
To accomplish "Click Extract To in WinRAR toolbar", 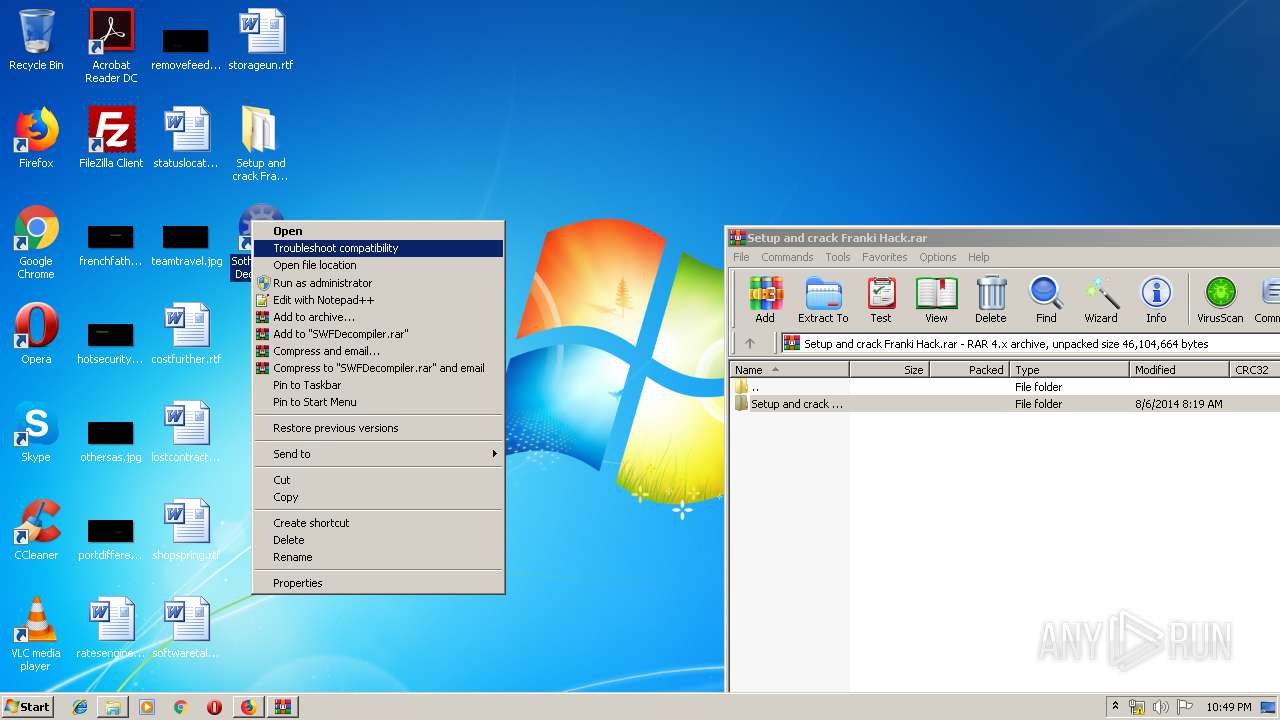I will (x=823, y=300).
